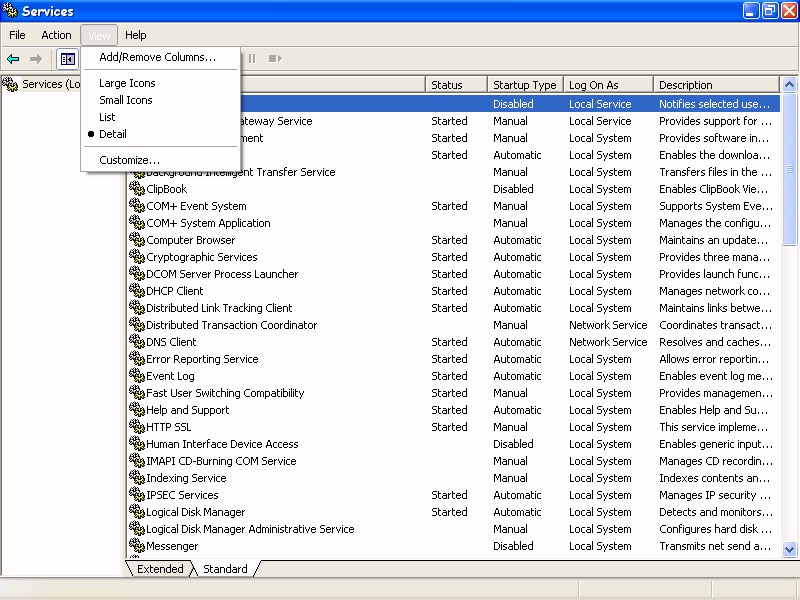Sort by the Log On As column header
This screenshot has width=800, height=600.
[x=608, y=85]
